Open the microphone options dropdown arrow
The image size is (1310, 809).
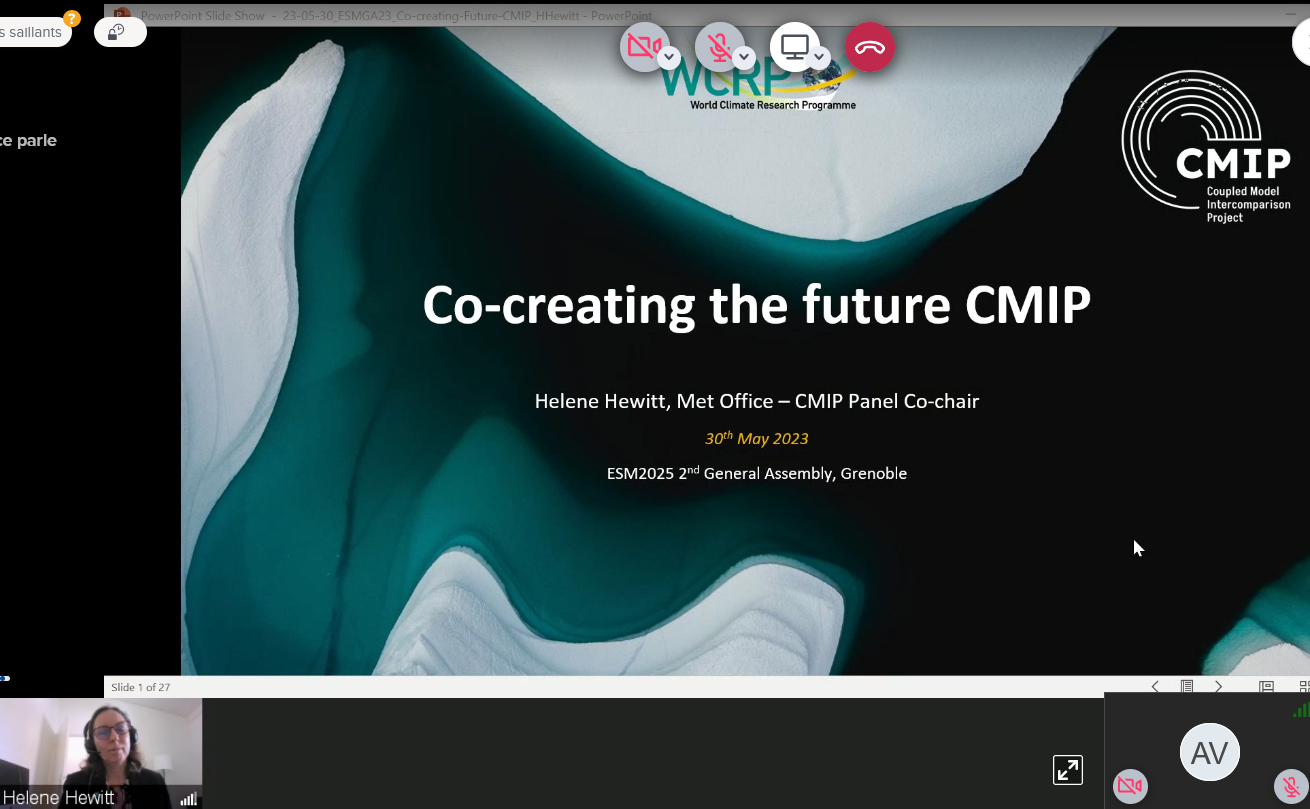tap(744, 58)
